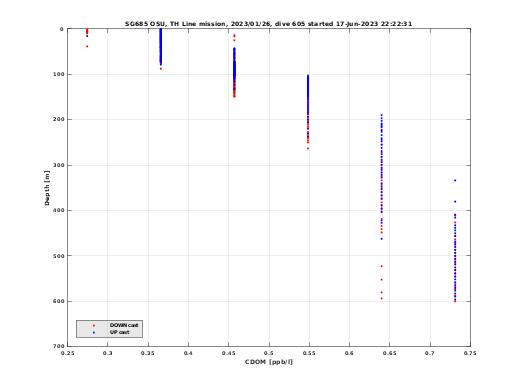
Task: Select the isolated blue point near 380 m depth
Action: tap(455, 202)
